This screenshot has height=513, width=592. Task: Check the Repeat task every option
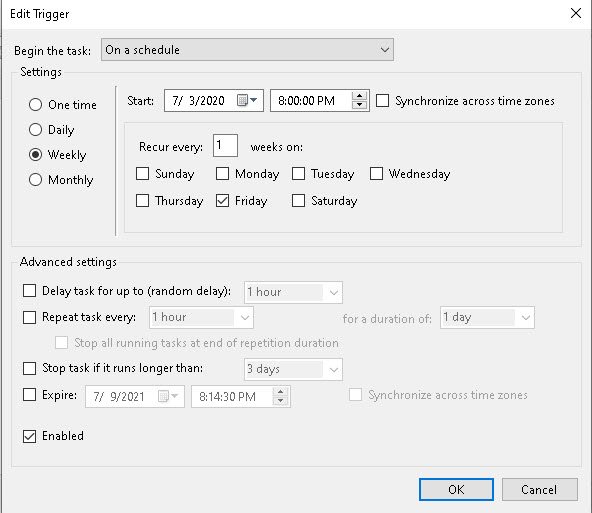(x=29, y=317)
